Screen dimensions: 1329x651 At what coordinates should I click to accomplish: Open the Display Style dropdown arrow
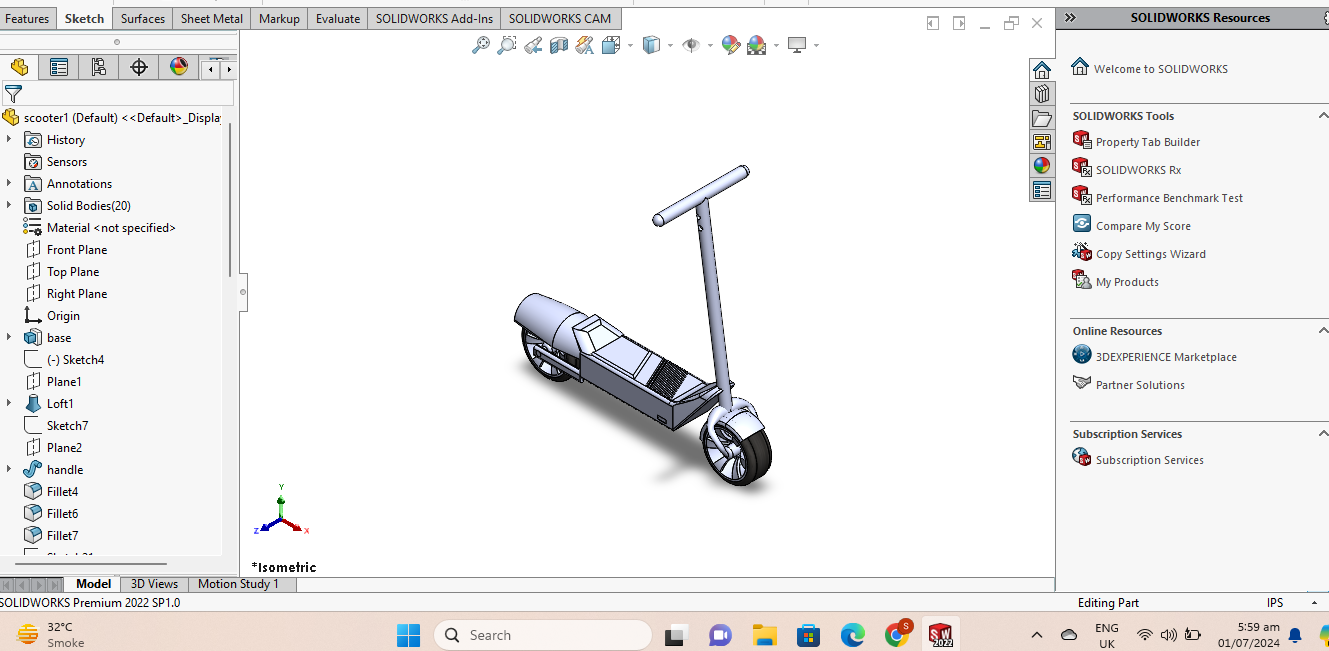tap(669, 45)
